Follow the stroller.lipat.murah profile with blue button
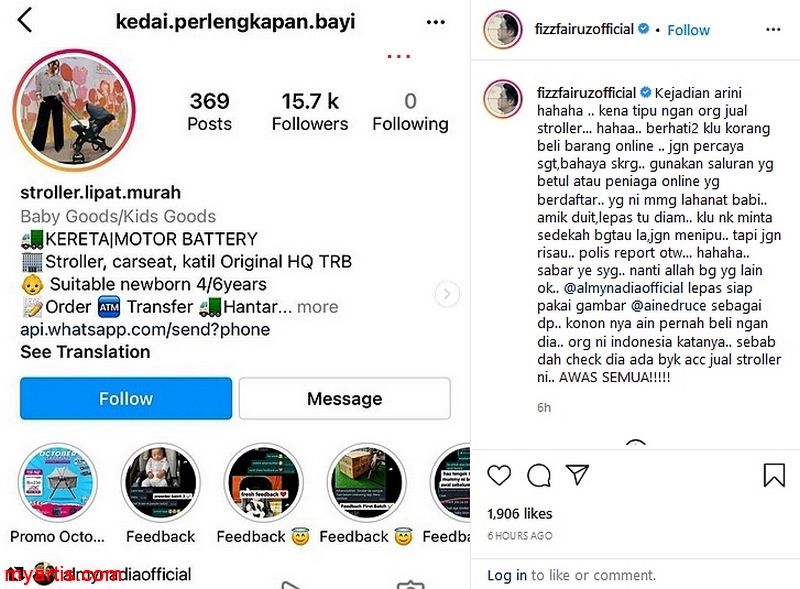This screenshot has width=800, height=589. (126, 399)
